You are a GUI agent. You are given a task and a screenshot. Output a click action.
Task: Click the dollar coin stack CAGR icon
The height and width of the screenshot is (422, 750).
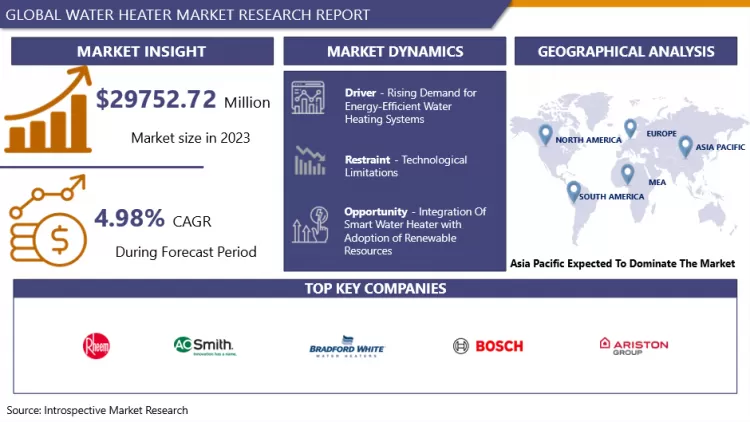(x=48, y=221)
